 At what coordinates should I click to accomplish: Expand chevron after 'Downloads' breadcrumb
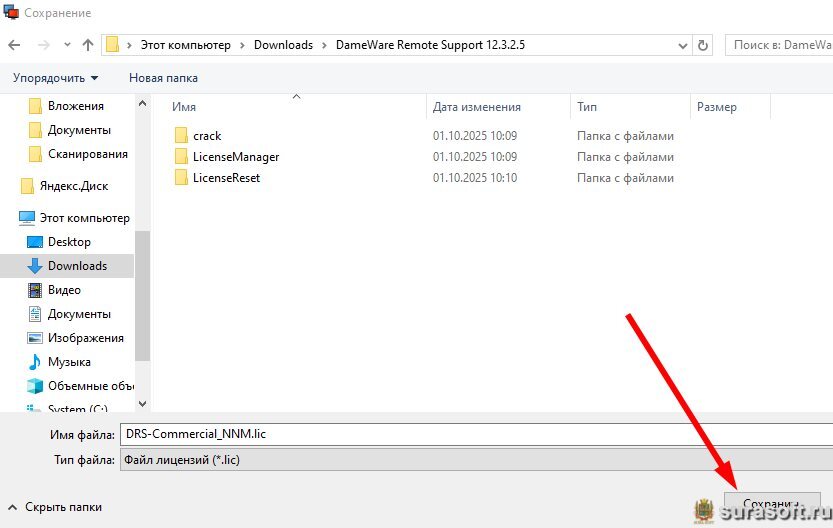coord(324,45)
